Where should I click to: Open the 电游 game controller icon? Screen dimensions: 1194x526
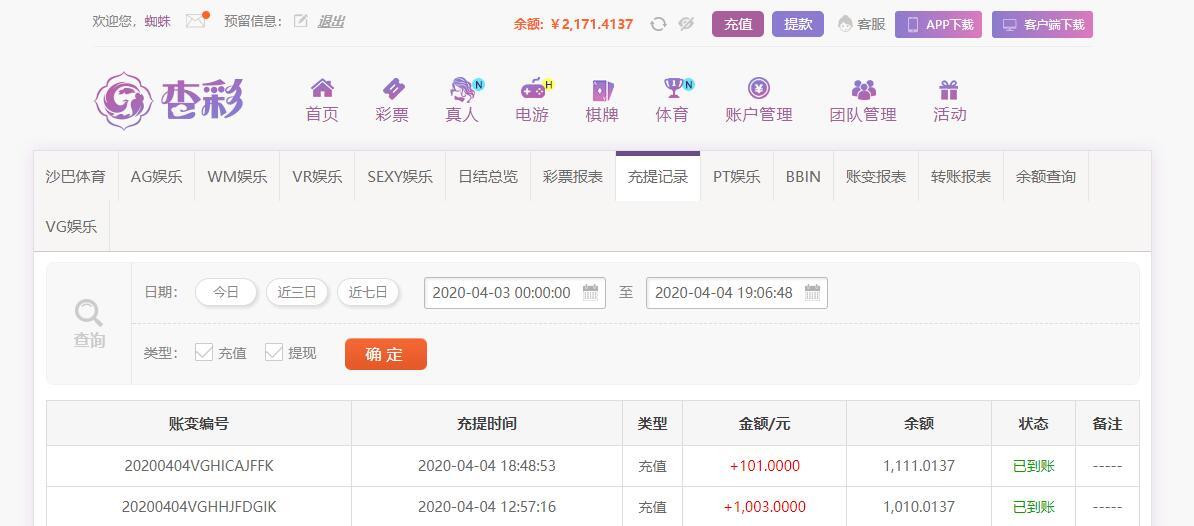coord(533,89)
